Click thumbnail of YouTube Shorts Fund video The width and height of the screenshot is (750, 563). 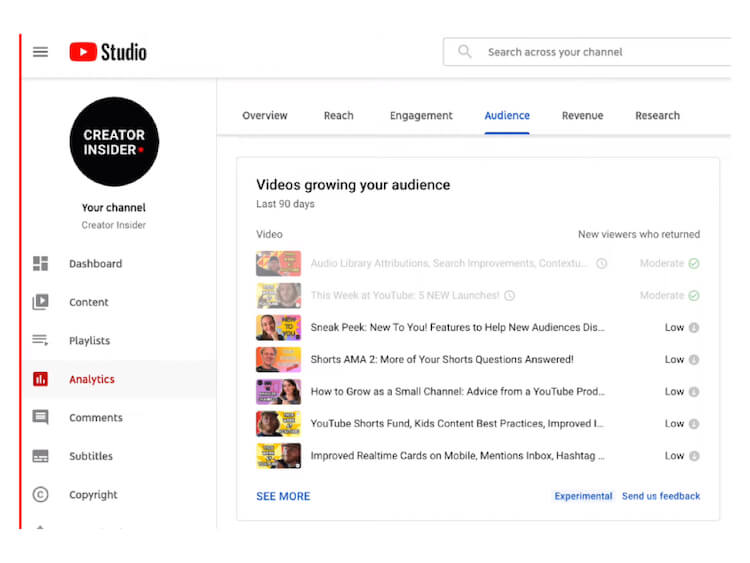tap(278, 424)
